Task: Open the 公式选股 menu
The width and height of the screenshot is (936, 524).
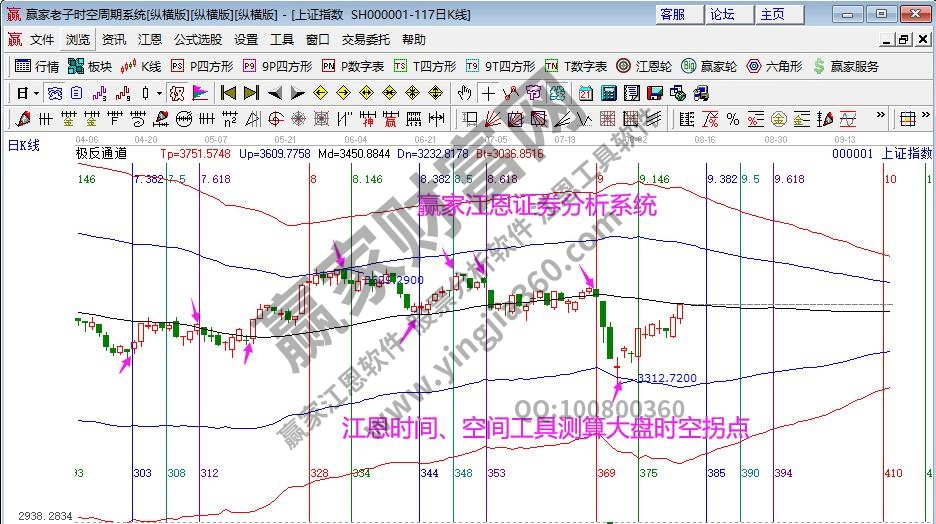Action: tap(196, 40)
